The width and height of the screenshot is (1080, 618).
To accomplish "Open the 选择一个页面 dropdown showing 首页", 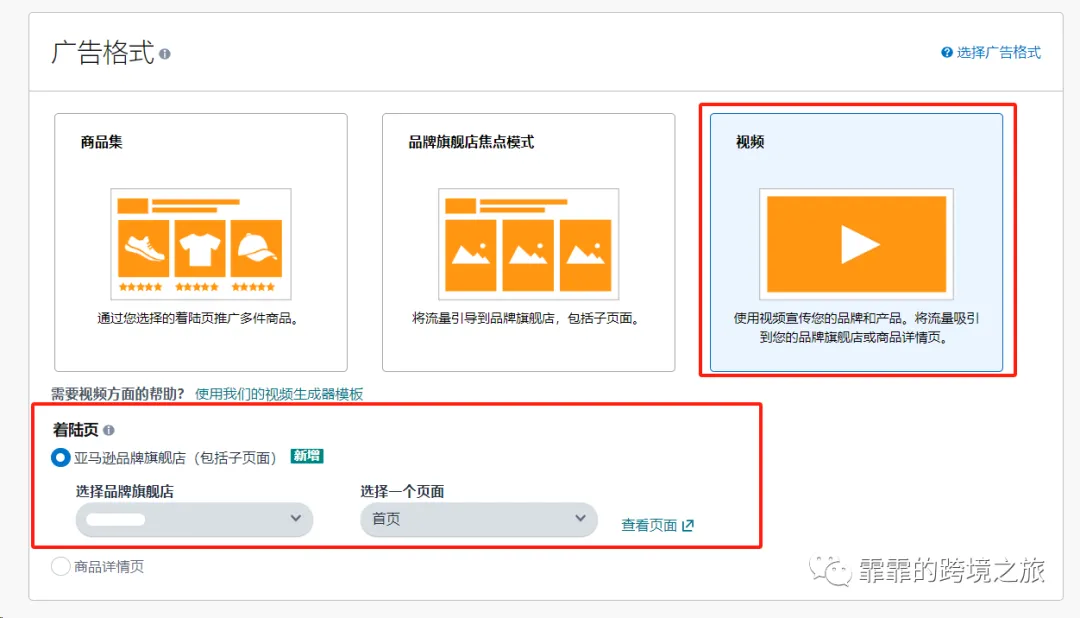I will tap(479, 519).
